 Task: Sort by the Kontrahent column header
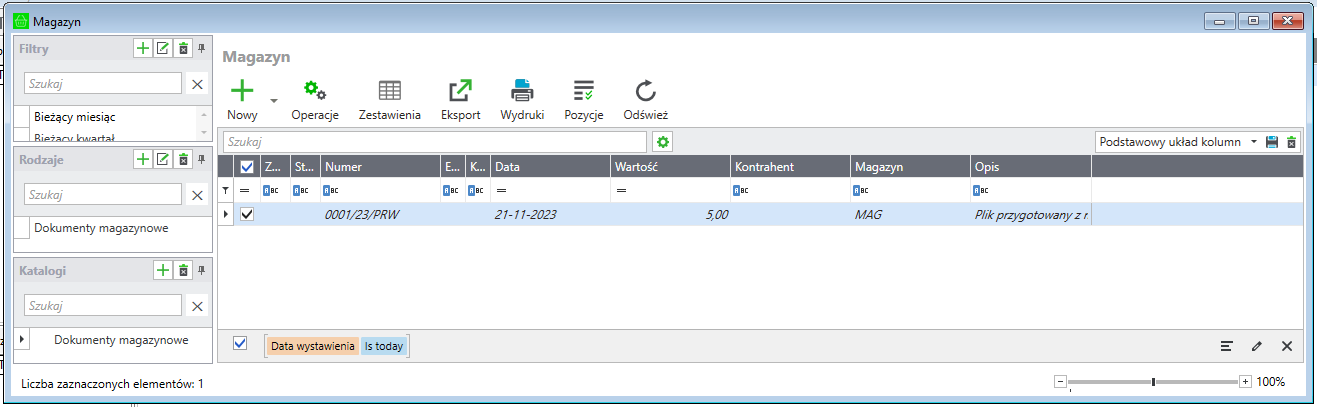pos(789,167)
